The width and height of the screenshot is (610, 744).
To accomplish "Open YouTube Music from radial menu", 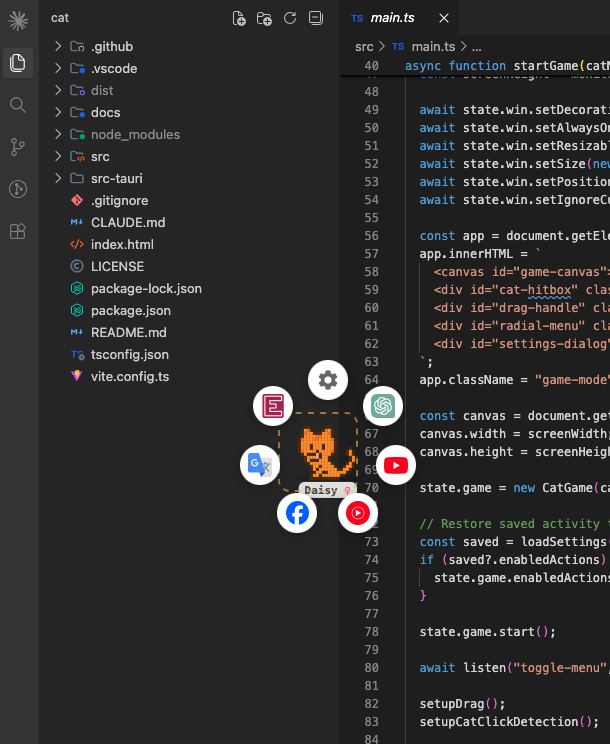I will (358, 513).
